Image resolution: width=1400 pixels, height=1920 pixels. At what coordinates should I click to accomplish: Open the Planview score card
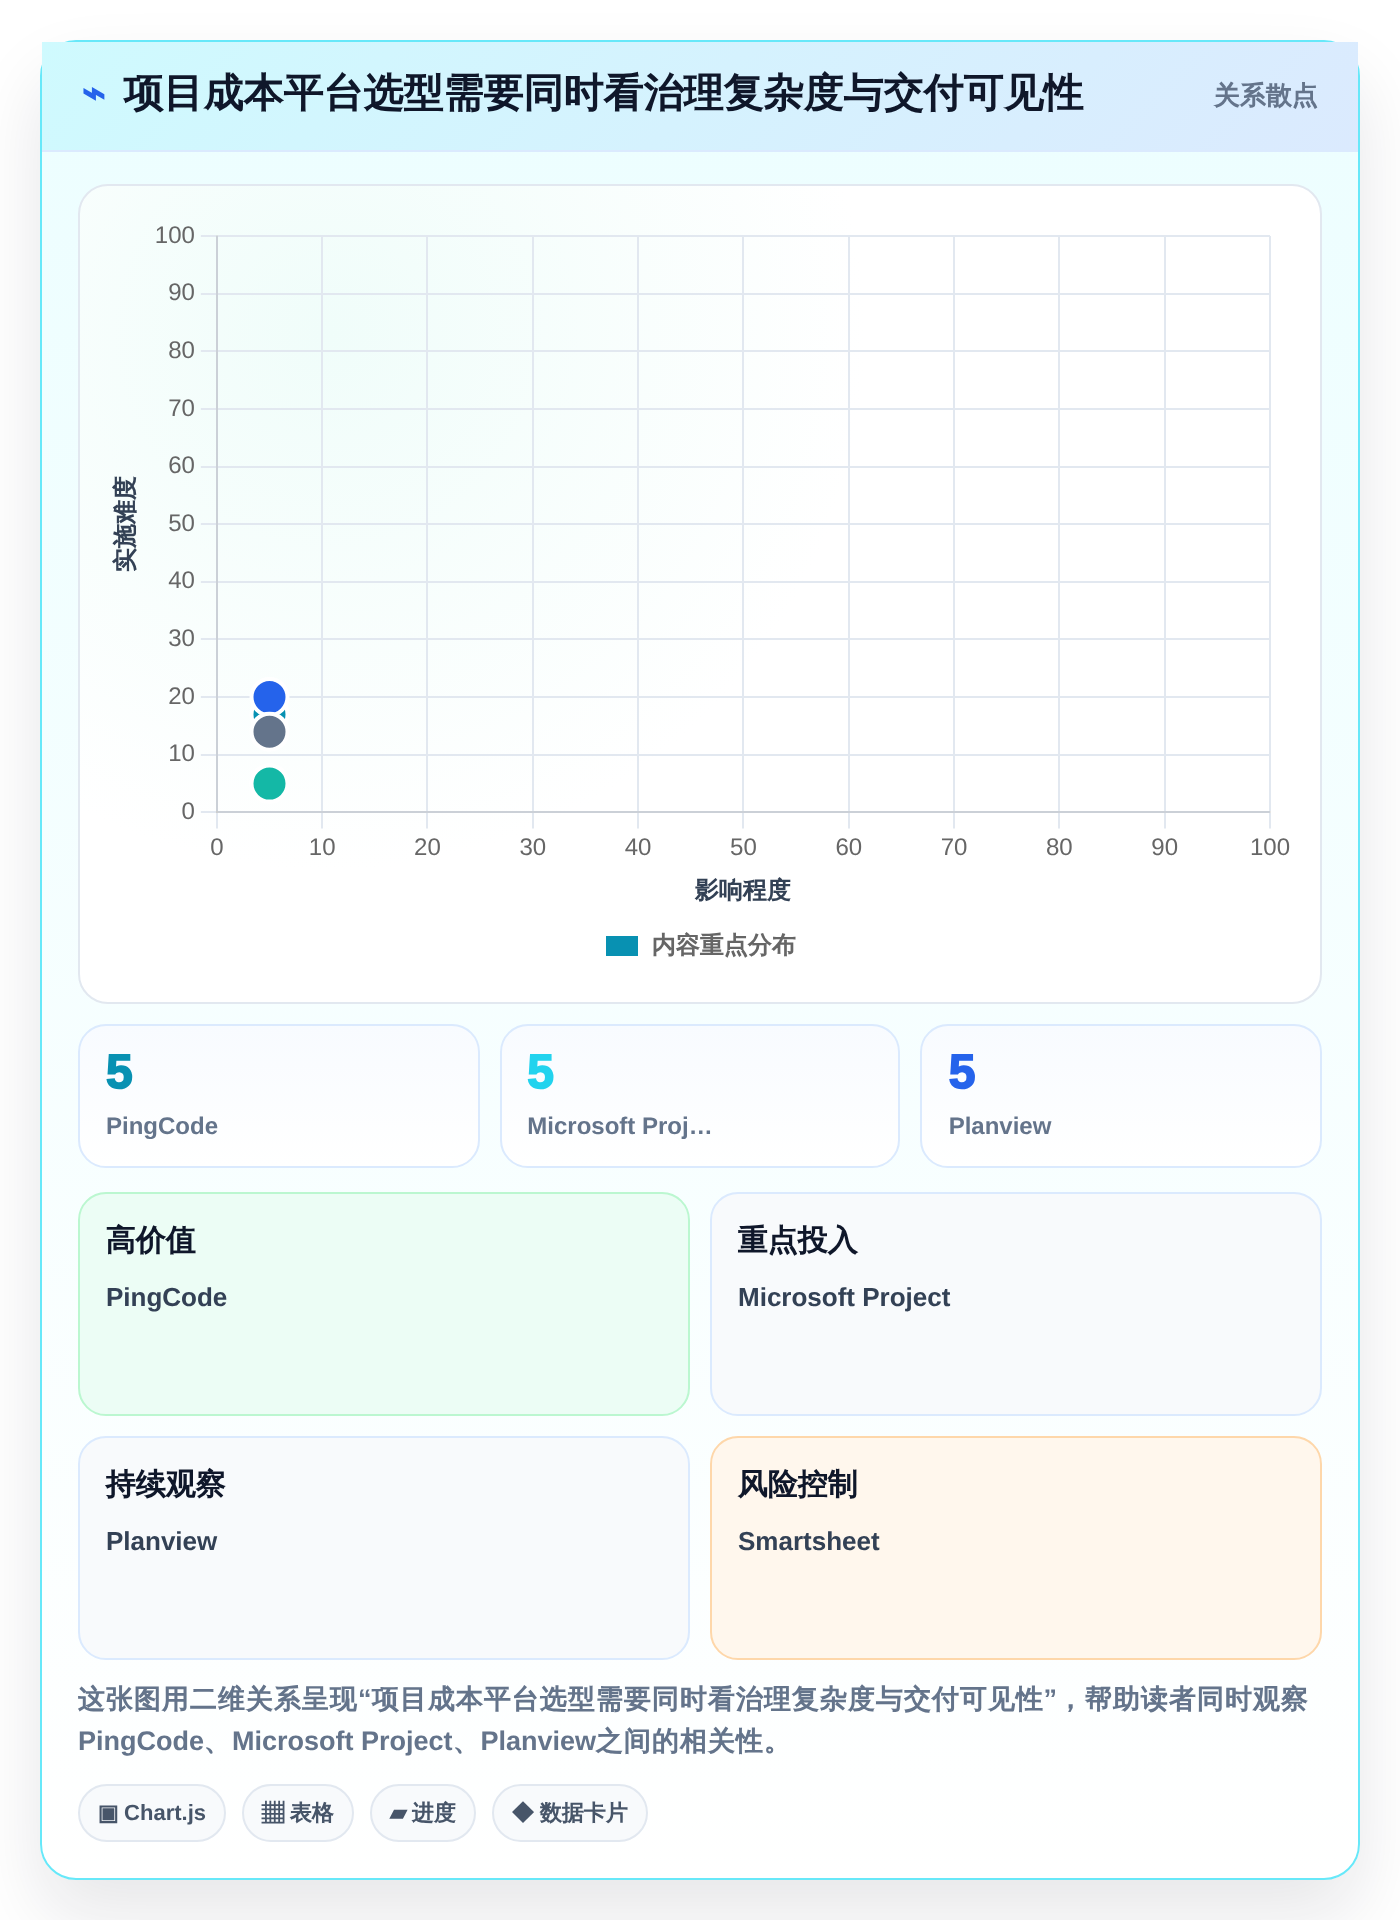[1121, 1096]
